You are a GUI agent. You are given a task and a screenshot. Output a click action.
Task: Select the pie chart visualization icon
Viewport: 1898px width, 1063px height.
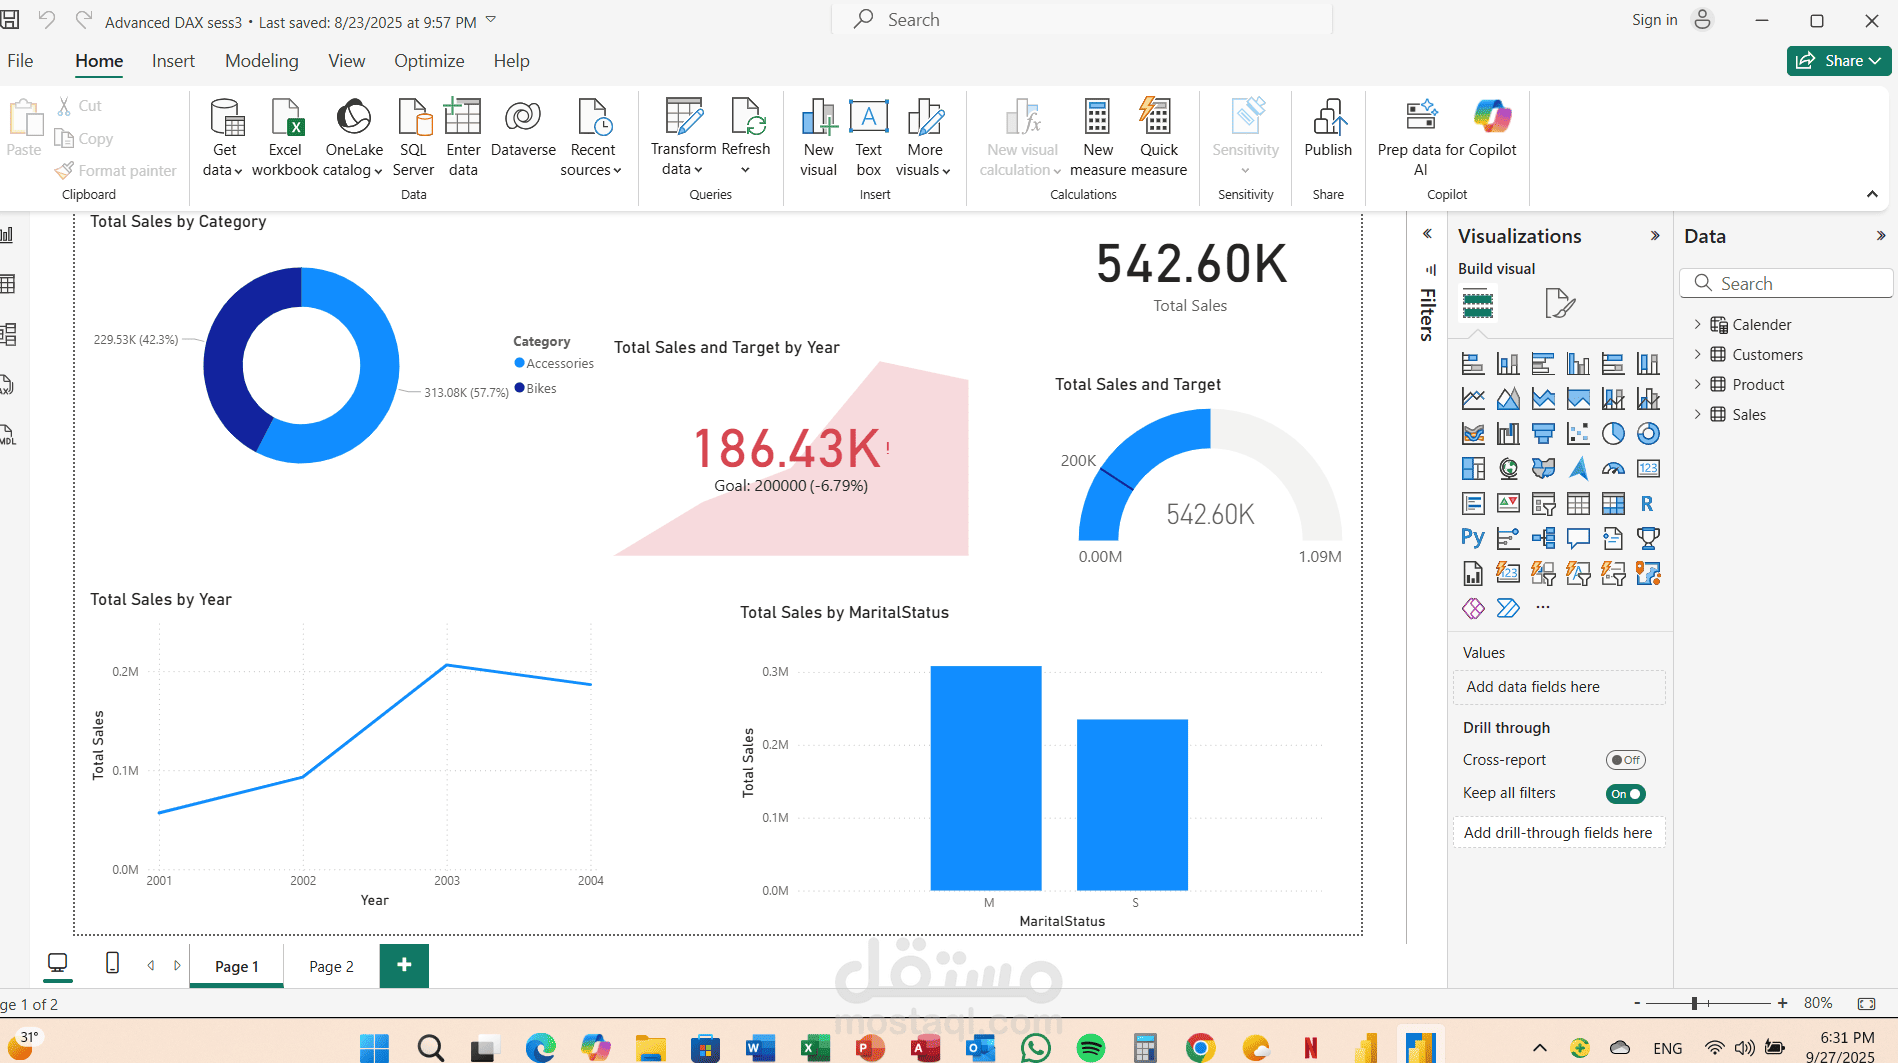coord(1613,434)
